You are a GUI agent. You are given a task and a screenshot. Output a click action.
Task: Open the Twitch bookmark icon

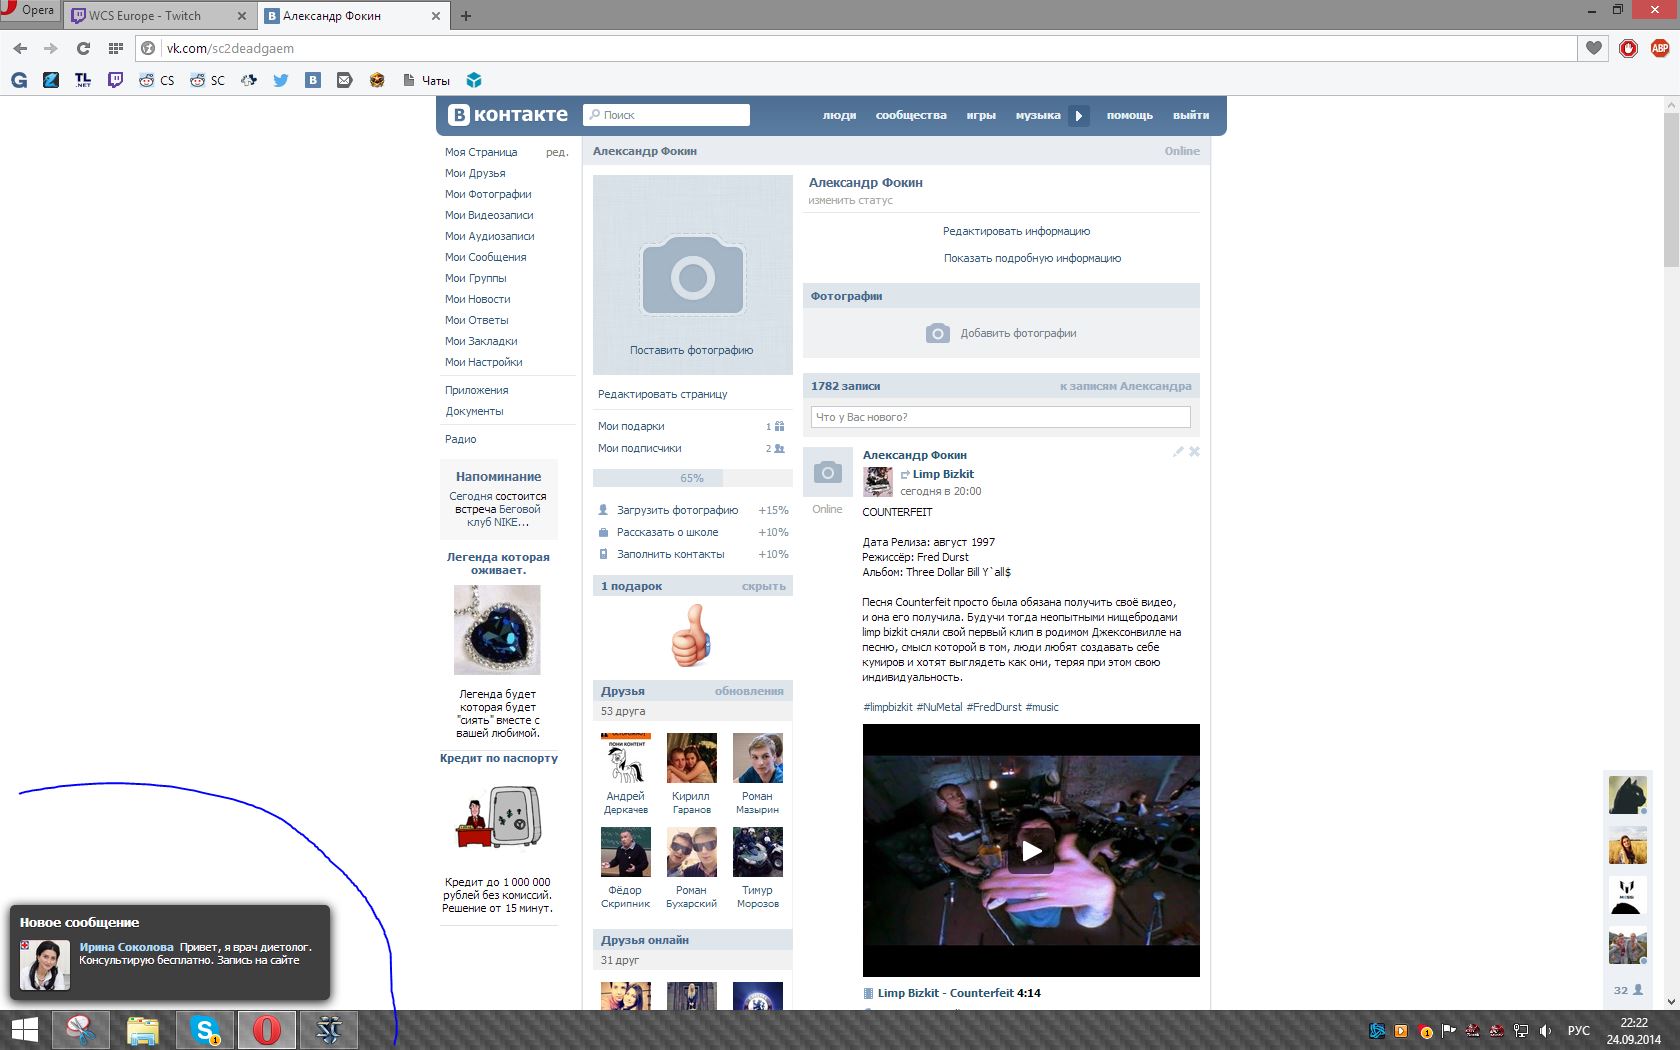(115, 80)
